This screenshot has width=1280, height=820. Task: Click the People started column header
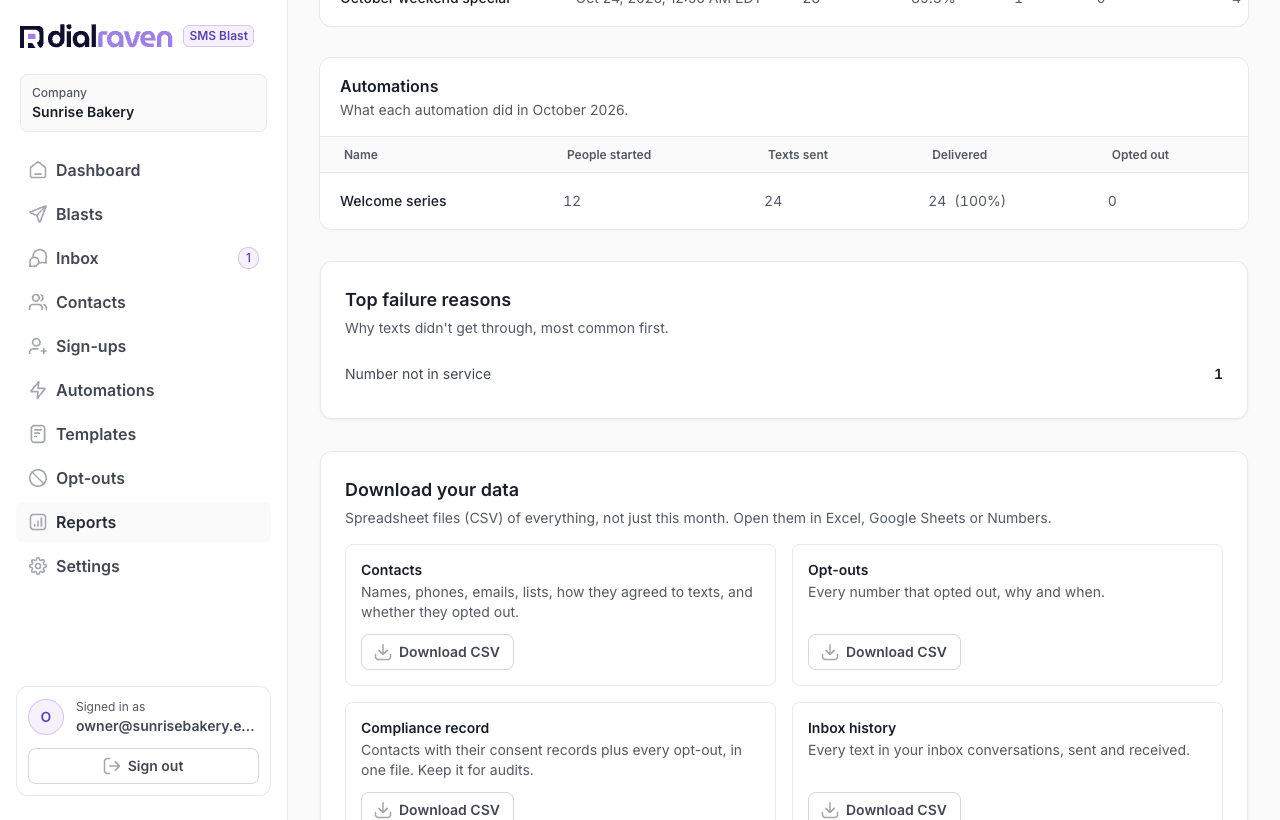tap(609, 155)
